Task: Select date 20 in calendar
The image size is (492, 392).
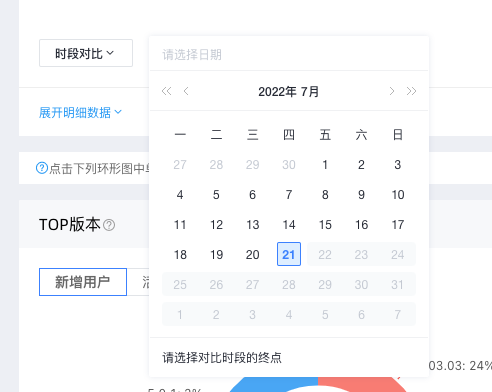Action: 253,255
